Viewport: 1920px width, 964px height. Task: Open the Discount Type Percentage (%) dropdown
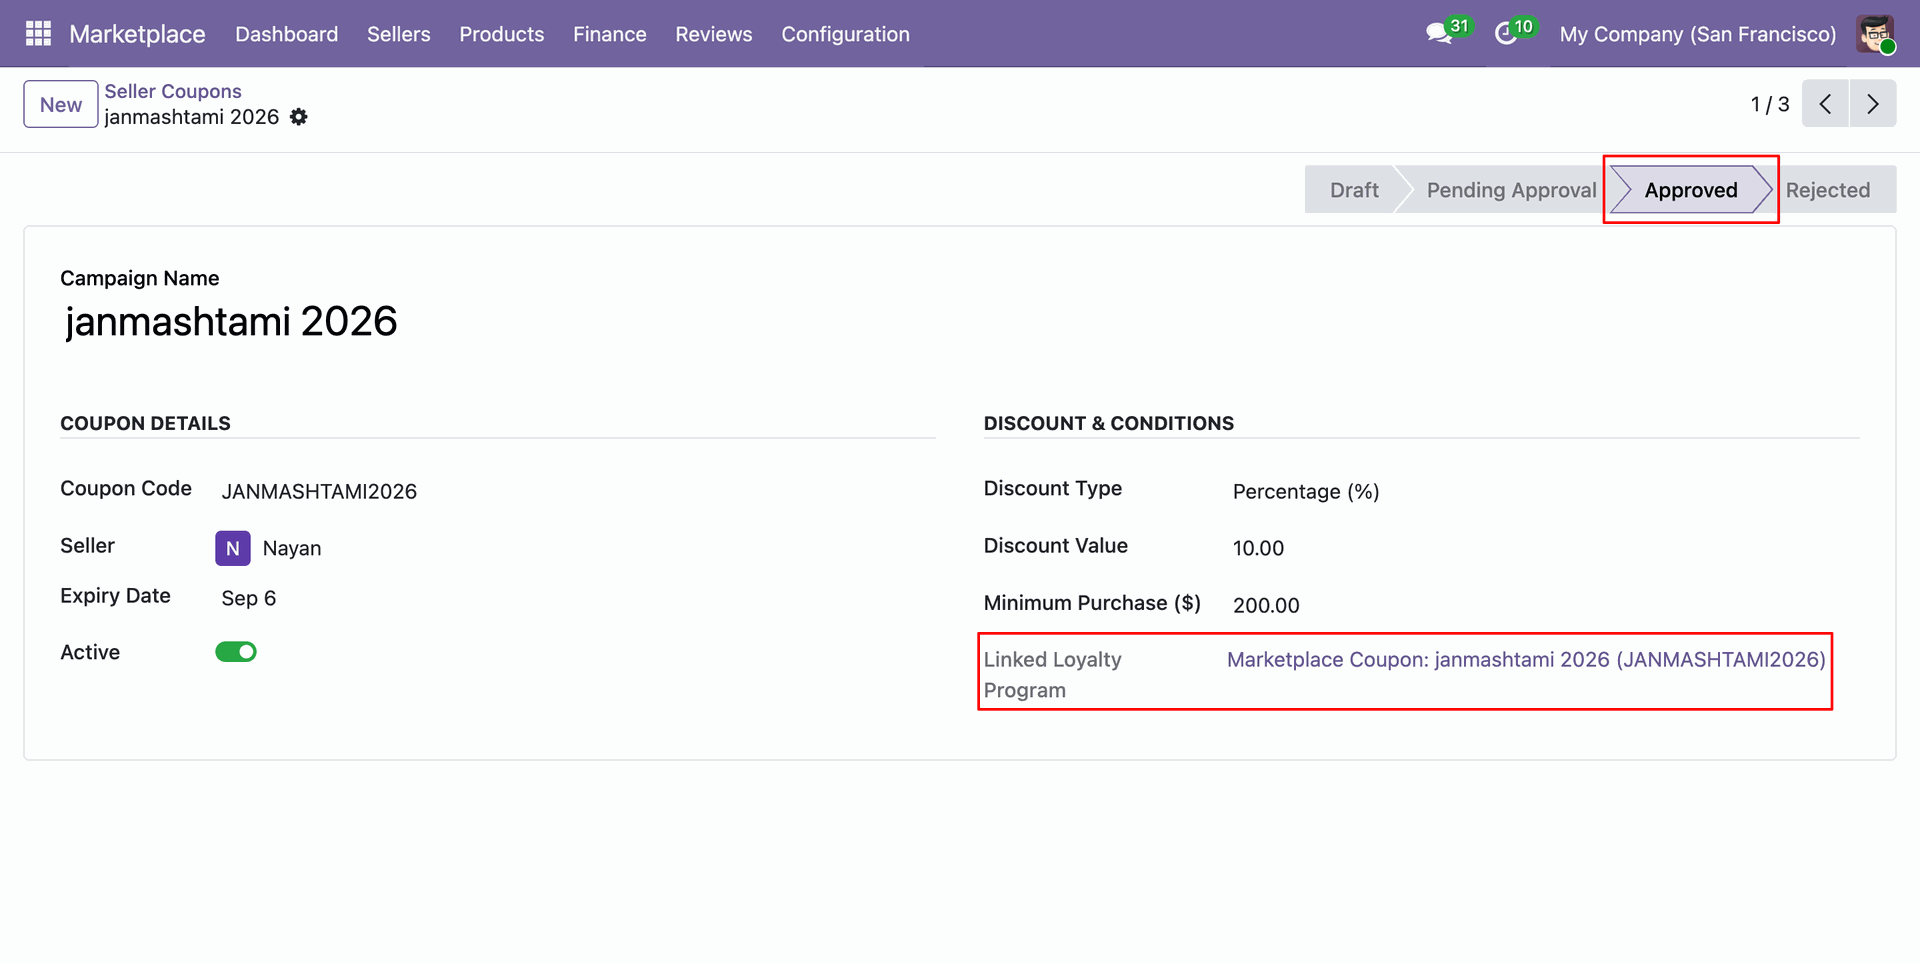pyautogui.click(x=1306, y=491)
